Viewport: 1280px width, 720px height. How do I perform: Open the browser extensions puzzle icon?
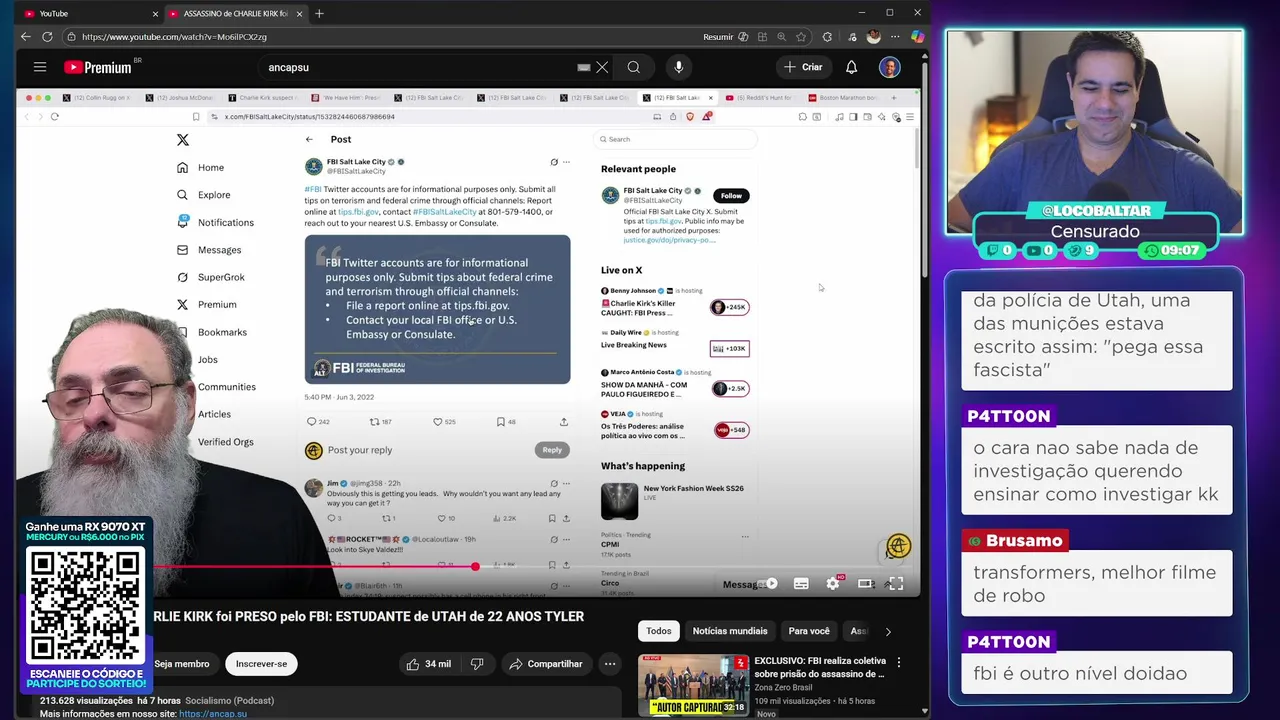(x=827, y=37)
